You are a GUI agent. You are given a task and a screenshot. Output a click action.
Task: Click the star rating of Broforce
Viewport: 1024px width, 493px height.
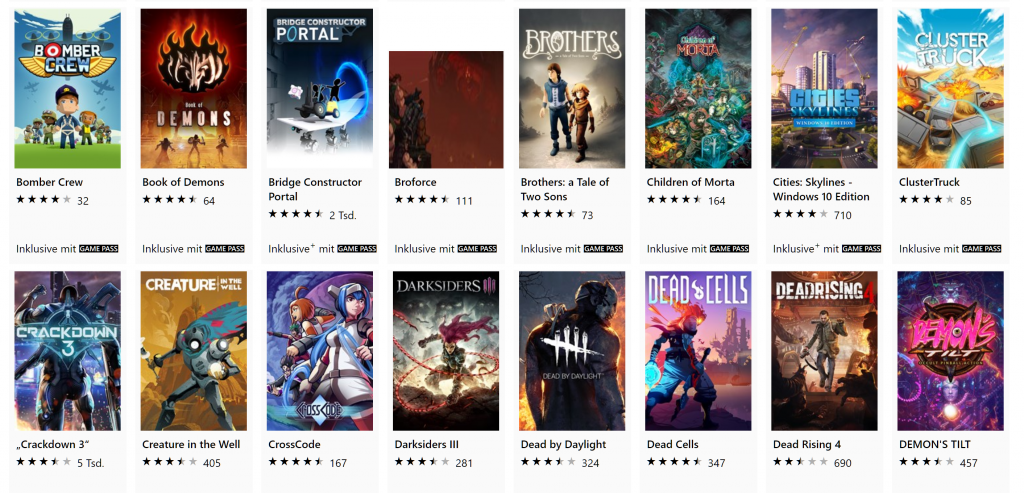point(422,200)
